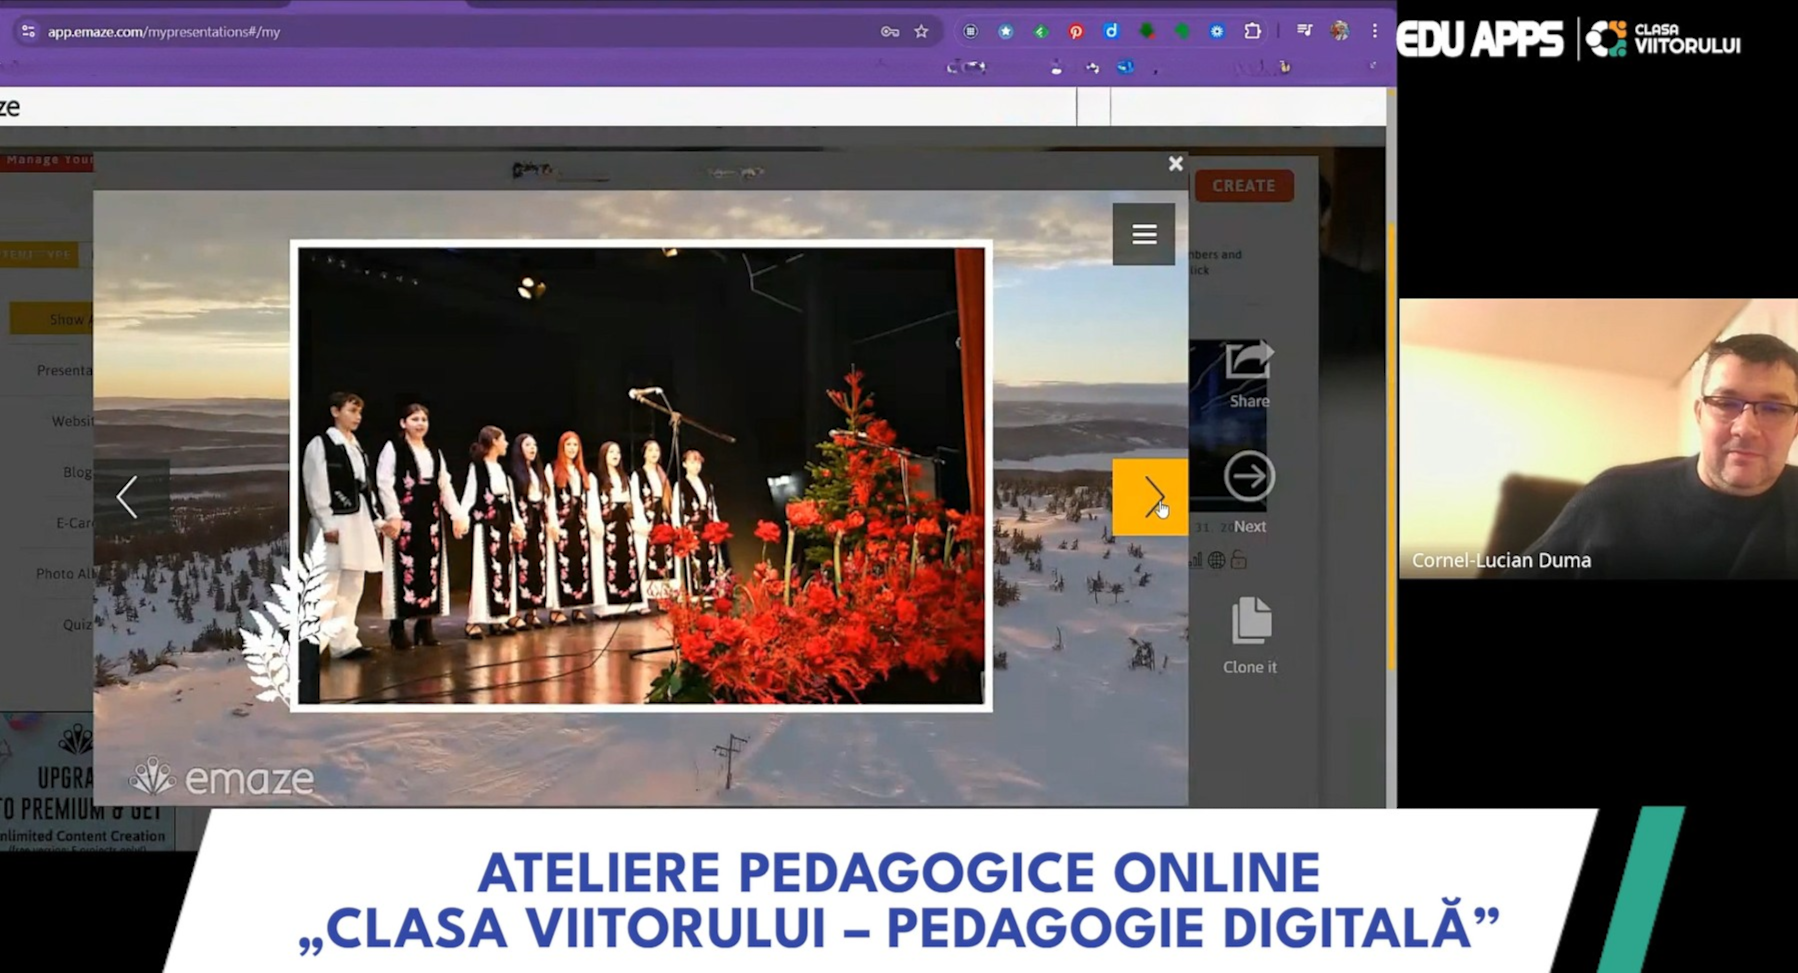Close the presentation preview with the X
The height and width of the screenshot is (973, 1798).
pos(1176,163)
